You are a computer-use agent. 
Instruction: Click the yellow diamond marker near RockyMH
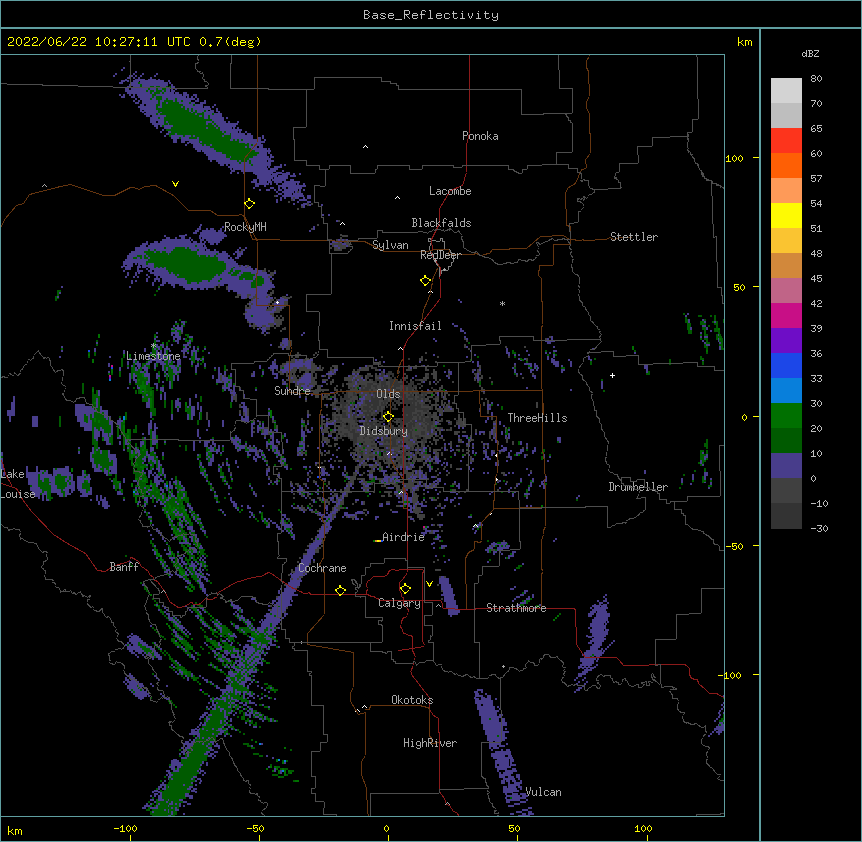pos(250,204)
